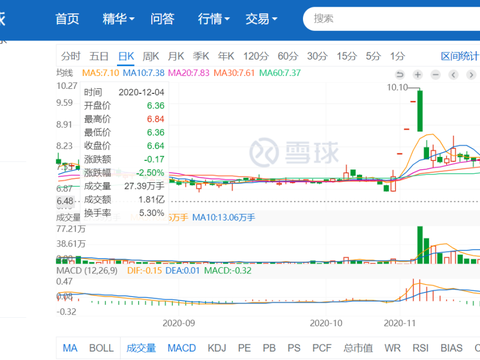This screenshot has width=480, height=360.
Task: Click the MA20:7.83 legend label
Action: pos(189,73)
